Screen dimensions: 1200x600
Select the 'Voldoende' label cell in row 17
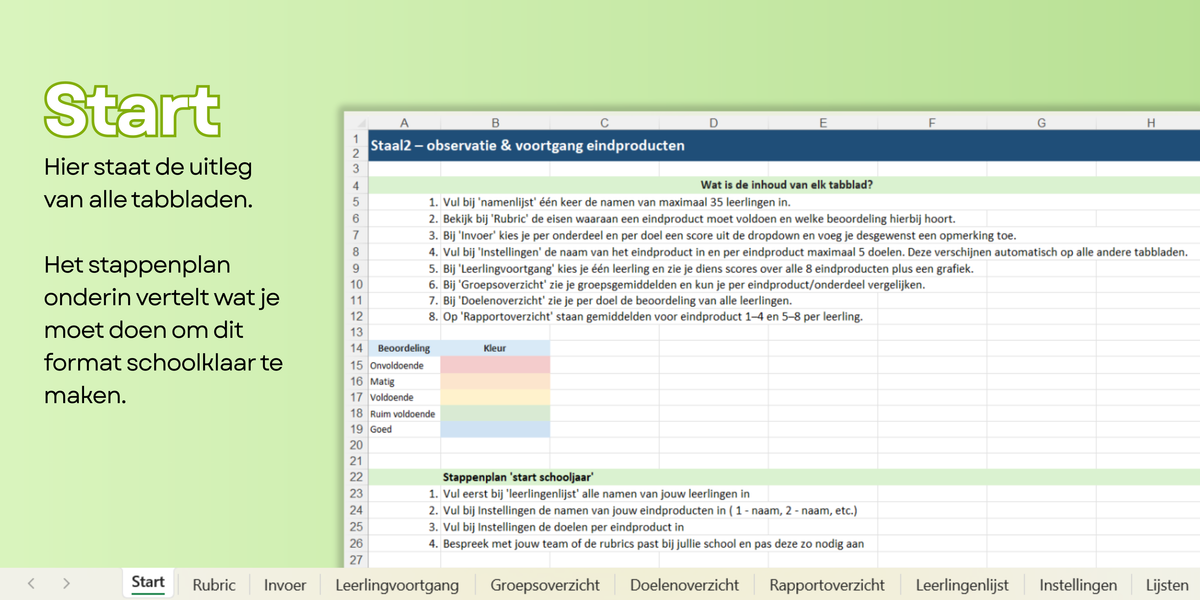coord(404,397)
